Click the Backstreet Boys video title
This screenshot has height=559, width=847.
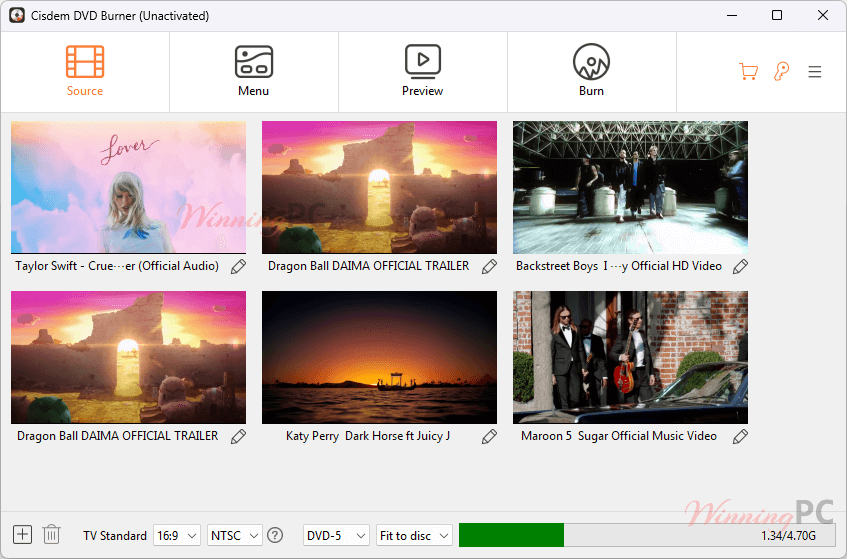tap(619, 266)
